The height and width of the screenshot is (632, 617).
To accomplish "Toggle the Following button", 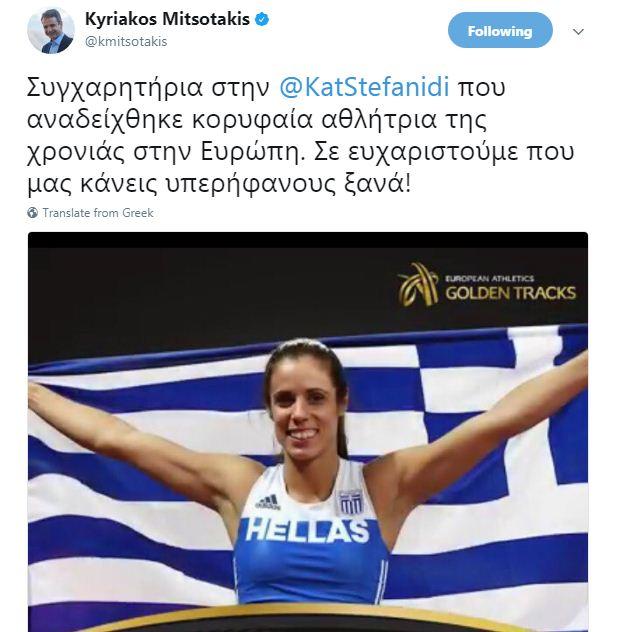I will 500,31.
